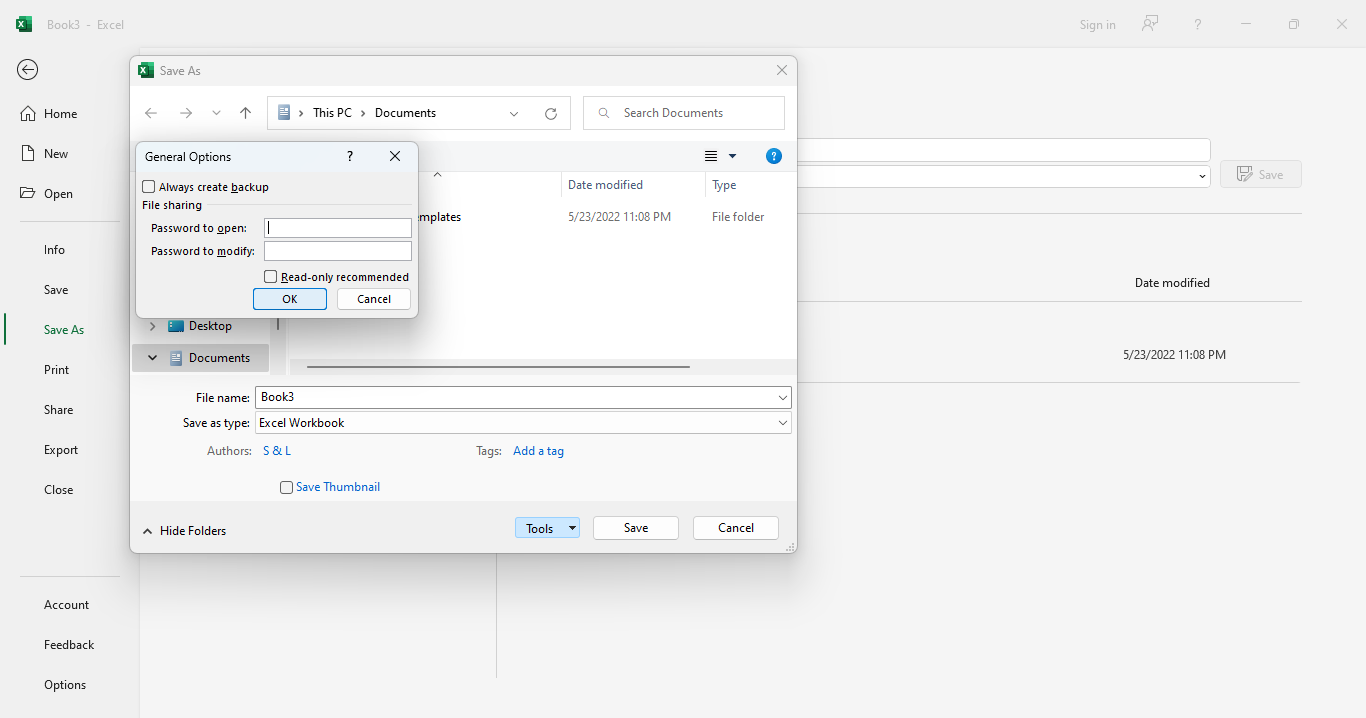This screenshot has height=718, width=1366.
Task: Click the Add a tag link
Action: [x=538, y=451]
